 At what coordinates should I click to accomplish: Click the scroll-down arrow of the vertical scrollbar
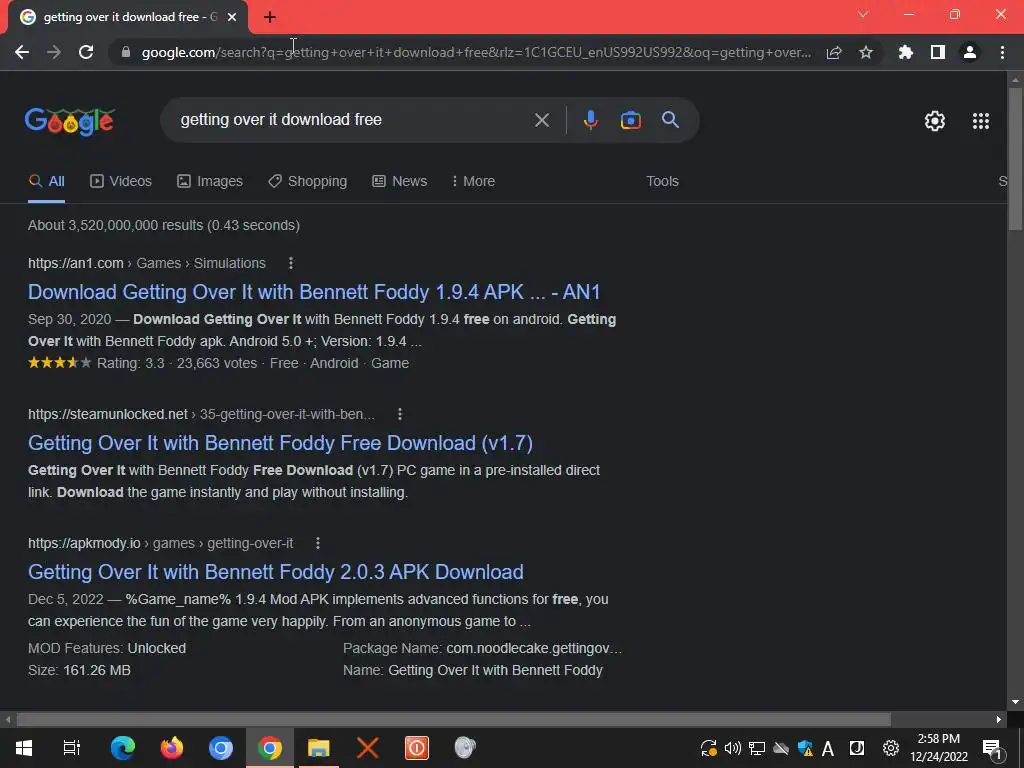pyautogui.click(x=1015, y=702)
